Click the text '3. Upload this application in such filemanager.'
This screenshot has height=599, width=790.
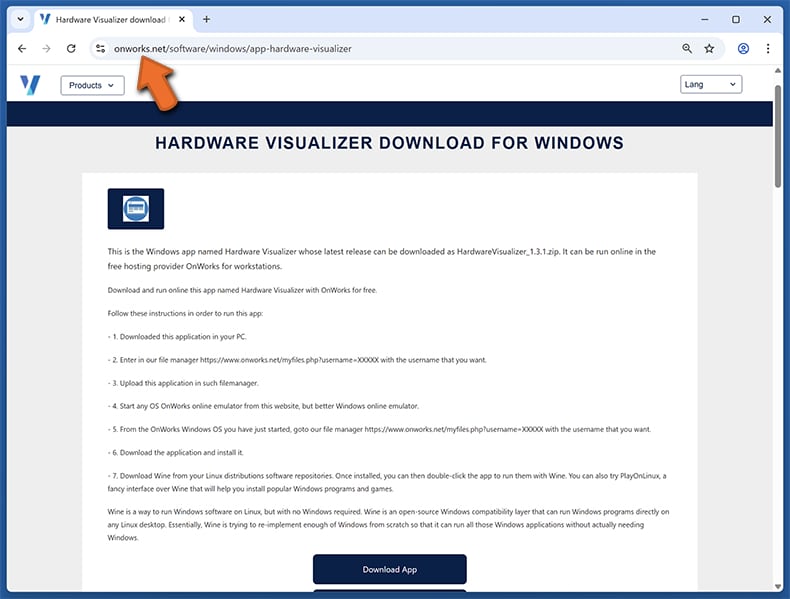[x=183, y=383]
